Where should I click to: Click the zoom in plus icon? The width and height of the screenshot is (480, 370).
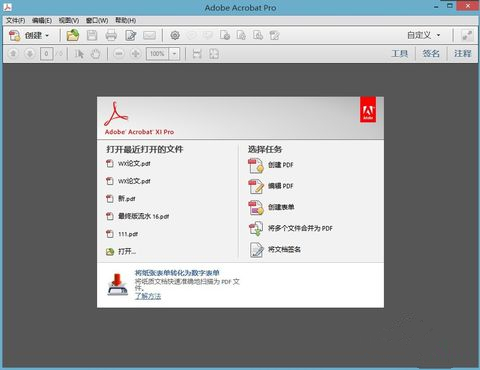point(136,54)
